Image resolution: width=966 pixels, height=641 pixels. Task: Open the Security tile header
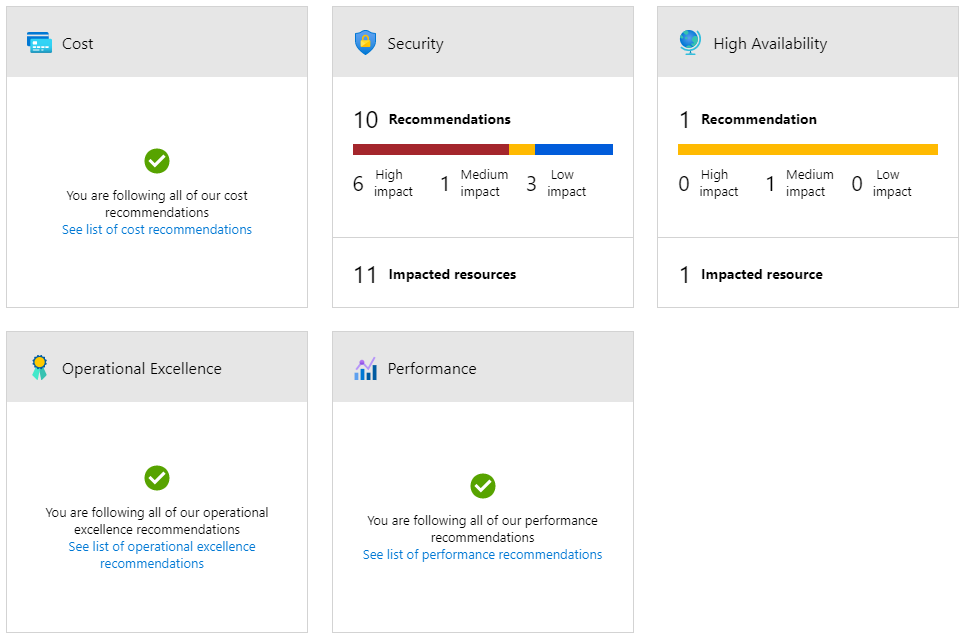point(483,42)
